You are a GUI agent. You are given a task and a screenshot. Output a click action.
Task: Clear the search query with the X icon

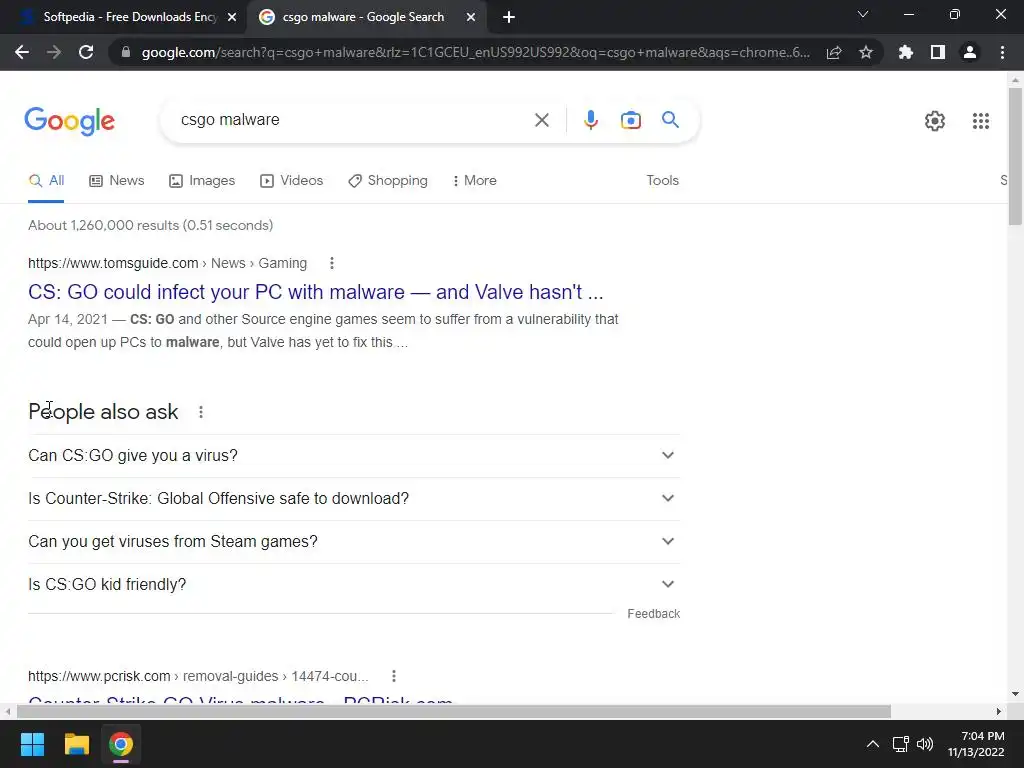pos(541,120)
